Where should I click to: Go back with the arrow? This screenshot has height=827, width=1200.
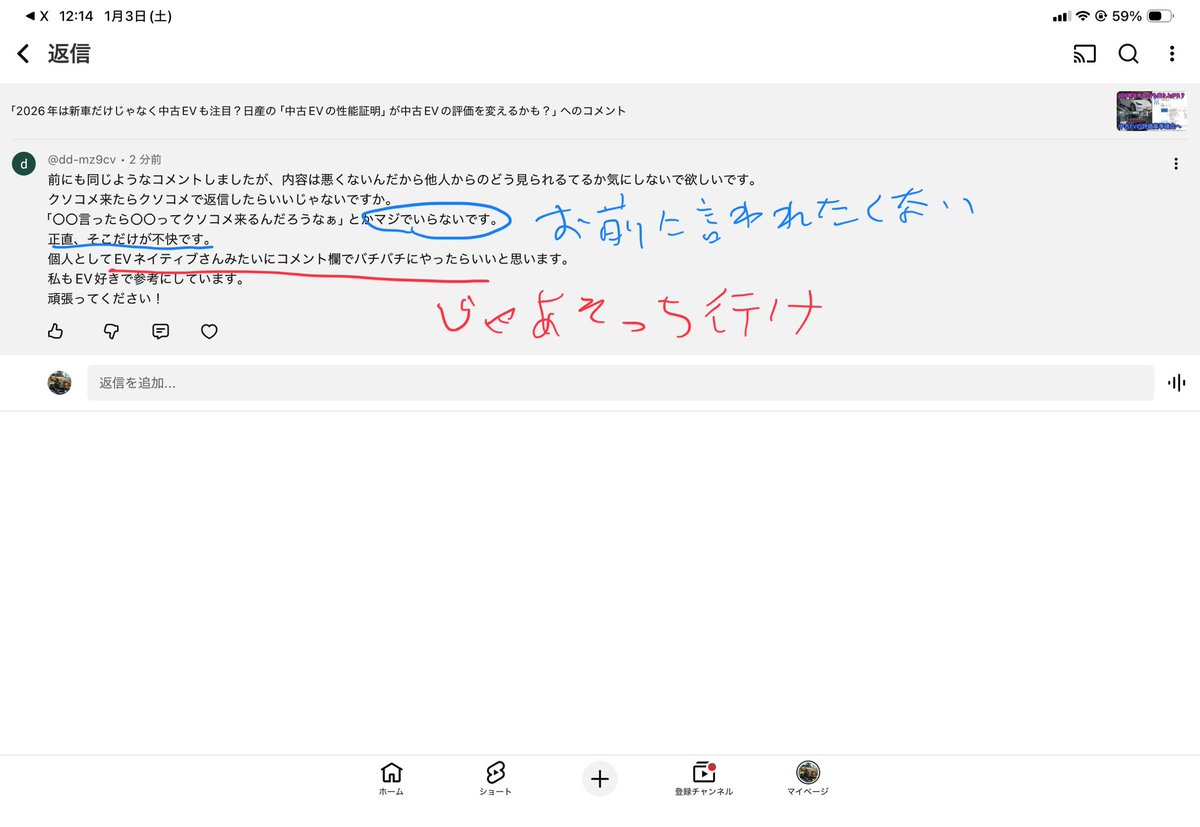pyautogui.click(x=22, y=55)
